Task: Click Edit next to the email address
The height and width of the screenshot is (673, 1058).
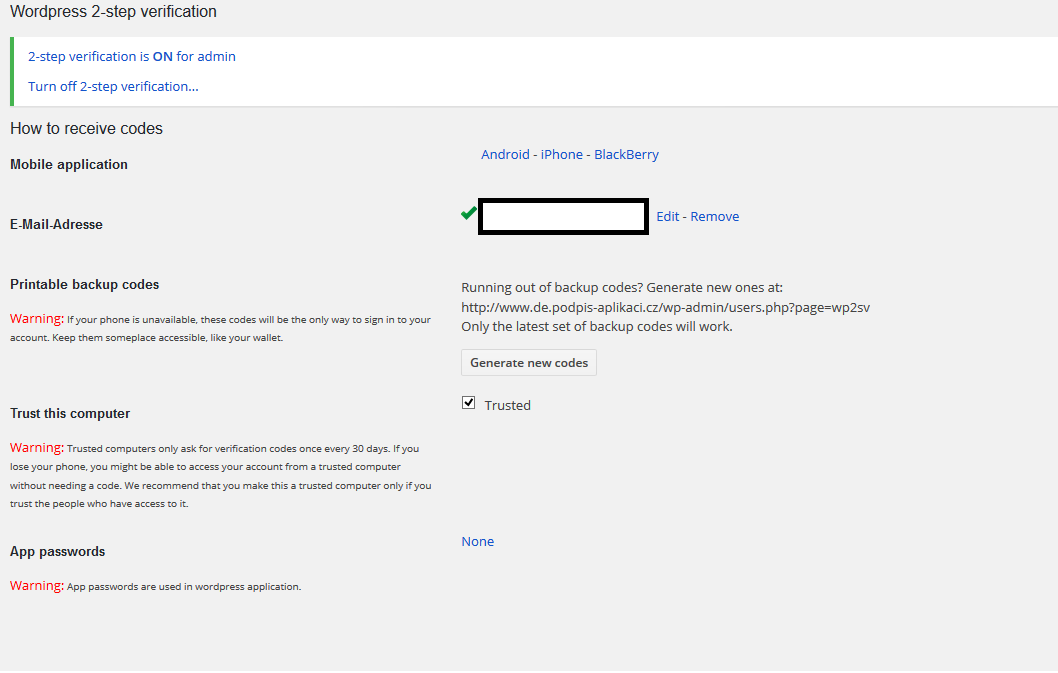Action: click(x=667, y=217)
